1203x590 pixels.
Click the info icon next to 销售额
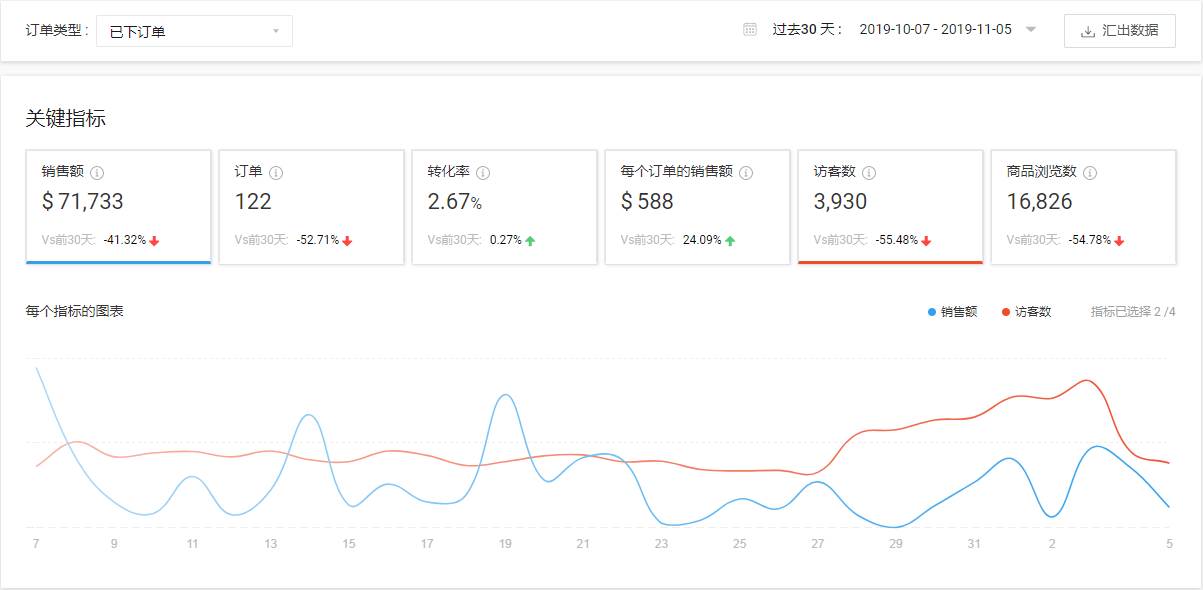[x=97, y=172]
